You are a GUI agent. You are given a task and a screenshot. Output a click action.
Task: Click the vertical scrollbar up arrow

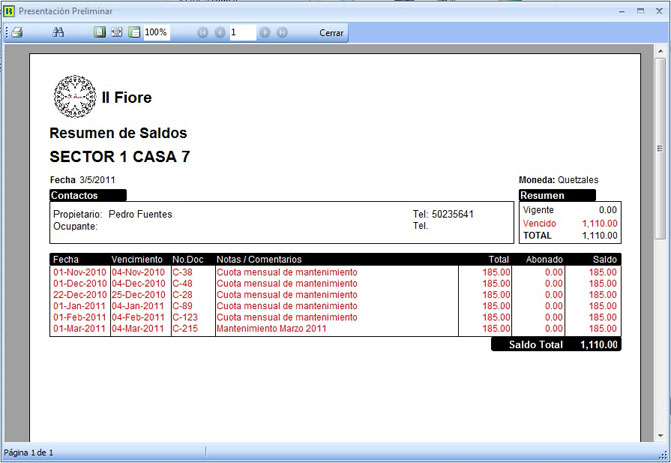[x=660, y=50]
